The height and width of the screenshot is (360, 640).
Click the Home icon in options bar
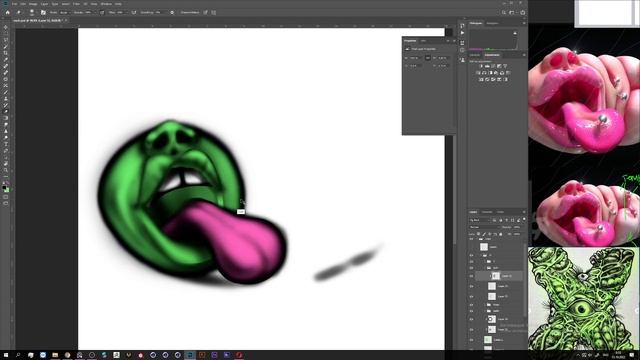pyautogui.click(x=7, y=12)
